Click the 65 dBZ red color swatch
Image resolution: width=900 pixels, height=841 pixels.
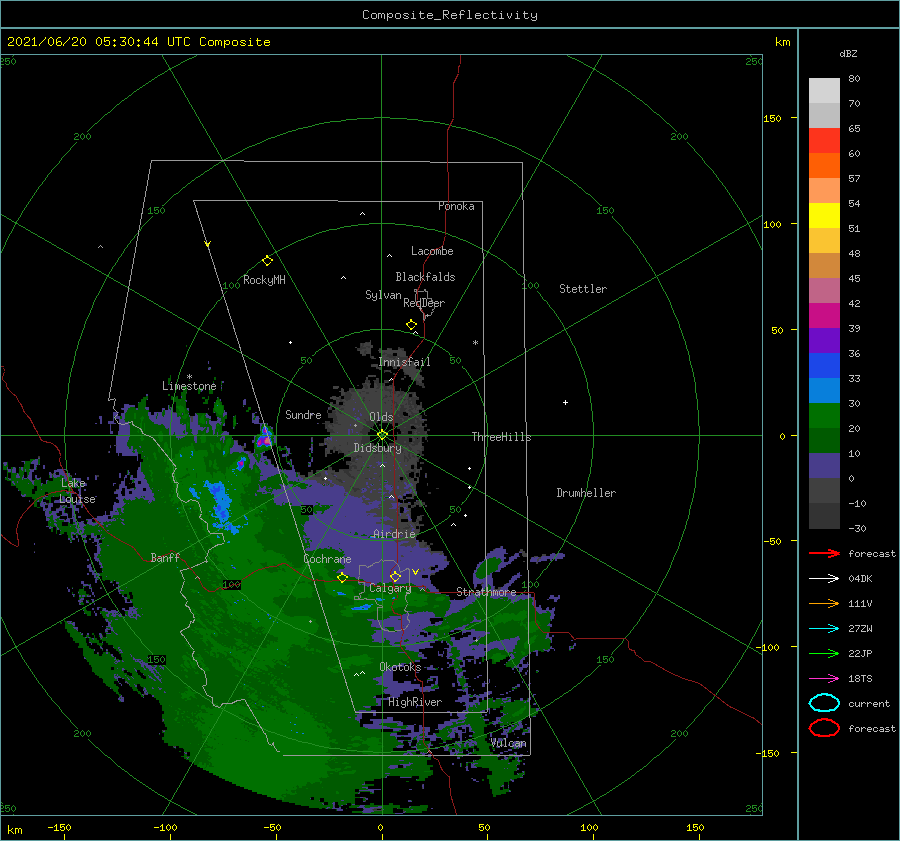pos(824,141)
